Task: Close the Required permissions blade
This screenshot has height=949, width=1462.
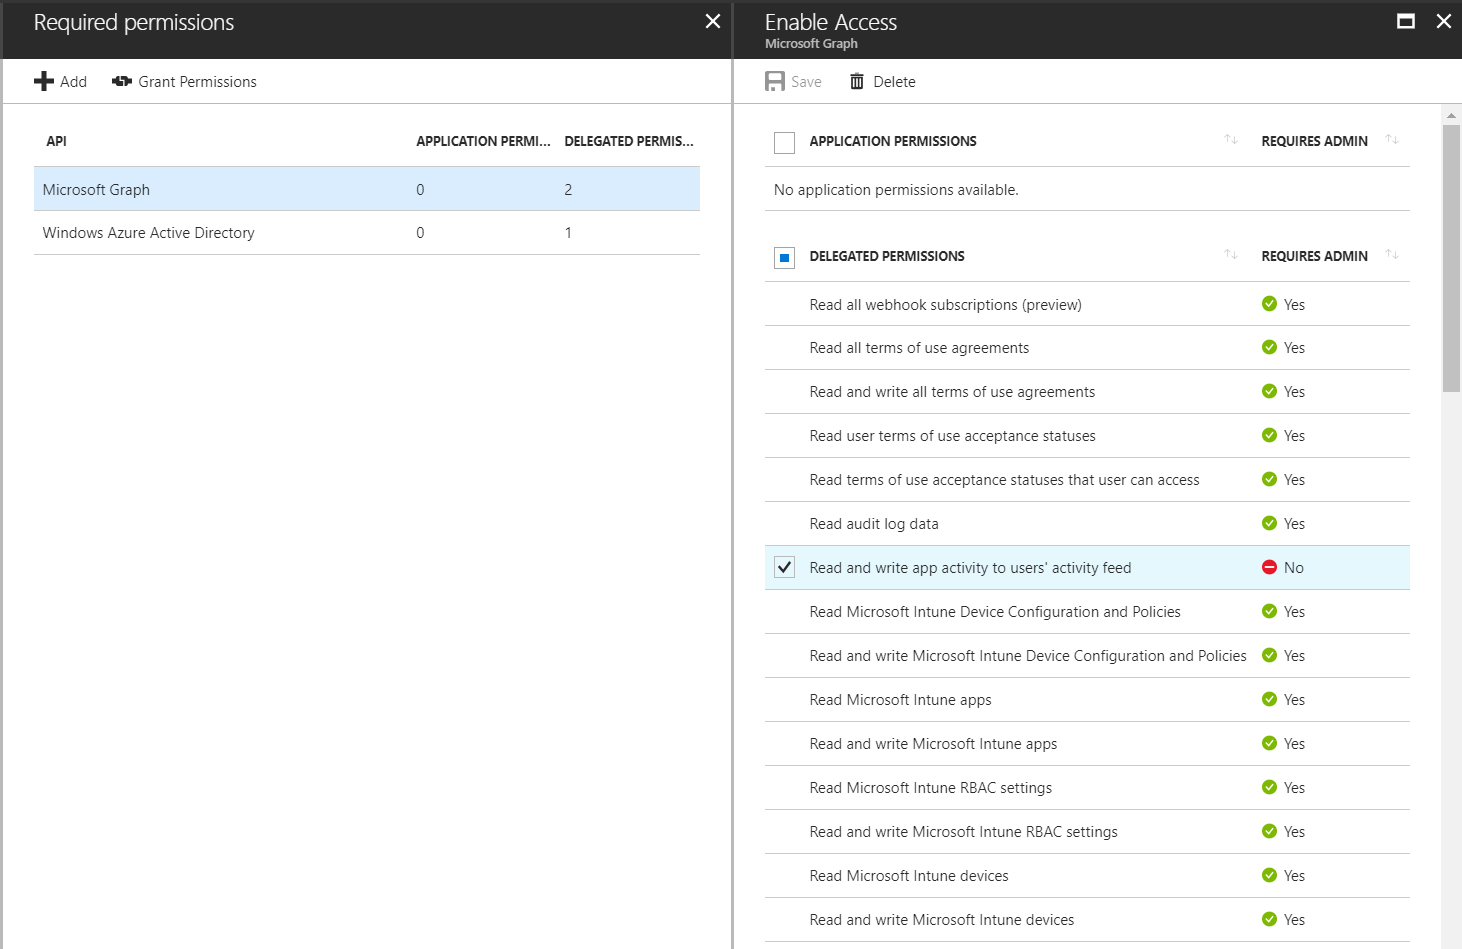Action: (x=712, y=21)
